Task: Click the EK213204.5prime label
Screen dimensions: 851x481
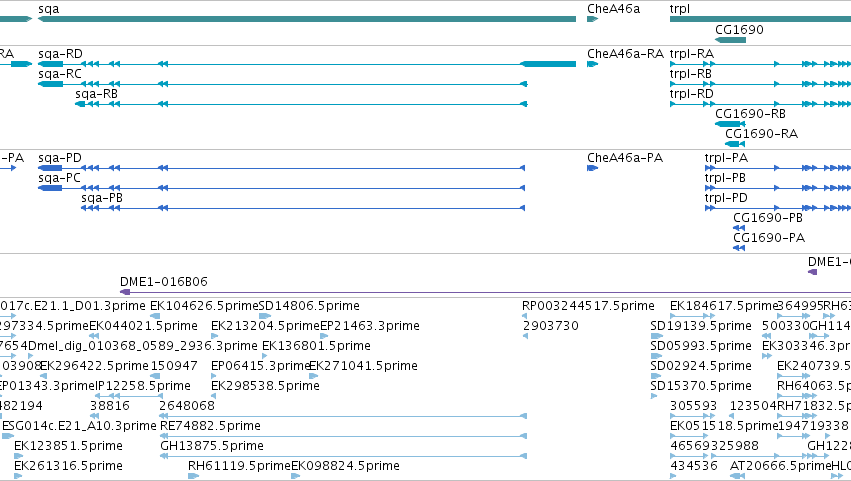Action: (265, 326)
